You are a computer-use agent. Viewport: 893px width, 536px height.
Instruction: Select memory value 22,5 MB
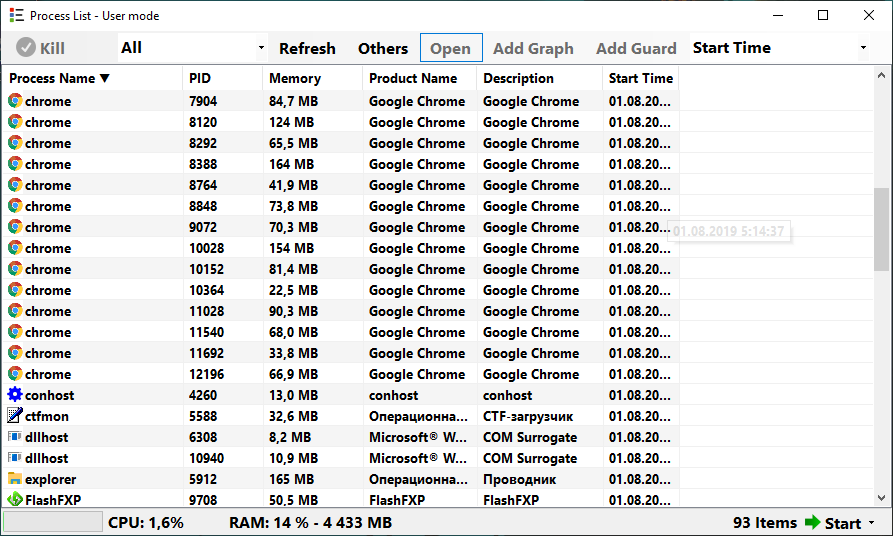293,290
